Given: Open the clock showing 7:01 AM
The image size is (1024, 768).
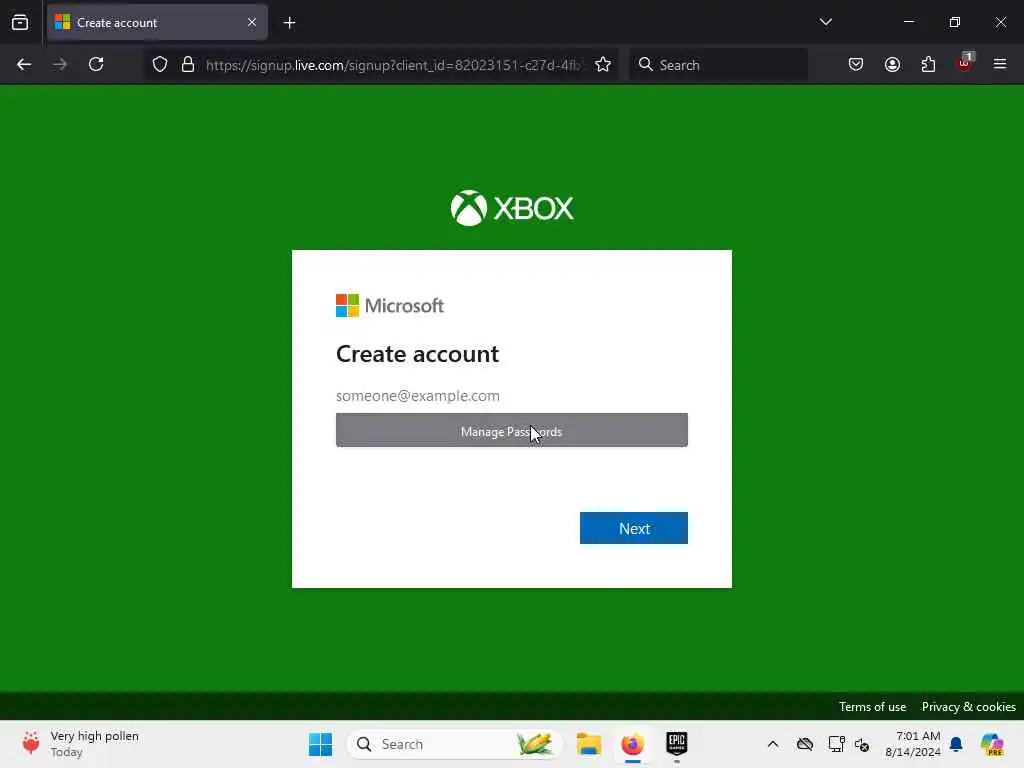Looking at the screenshot, I should pyautogui.click(x=912, y=744).
